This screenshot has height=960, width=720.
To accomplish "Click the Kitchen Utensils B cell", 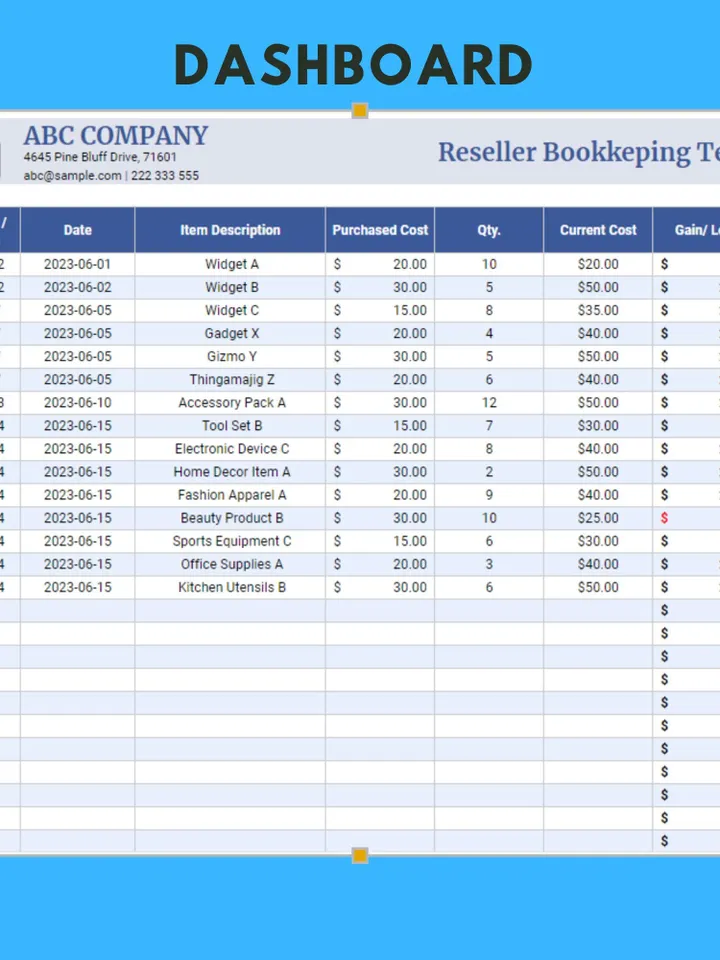I will (x=231, y=587).
